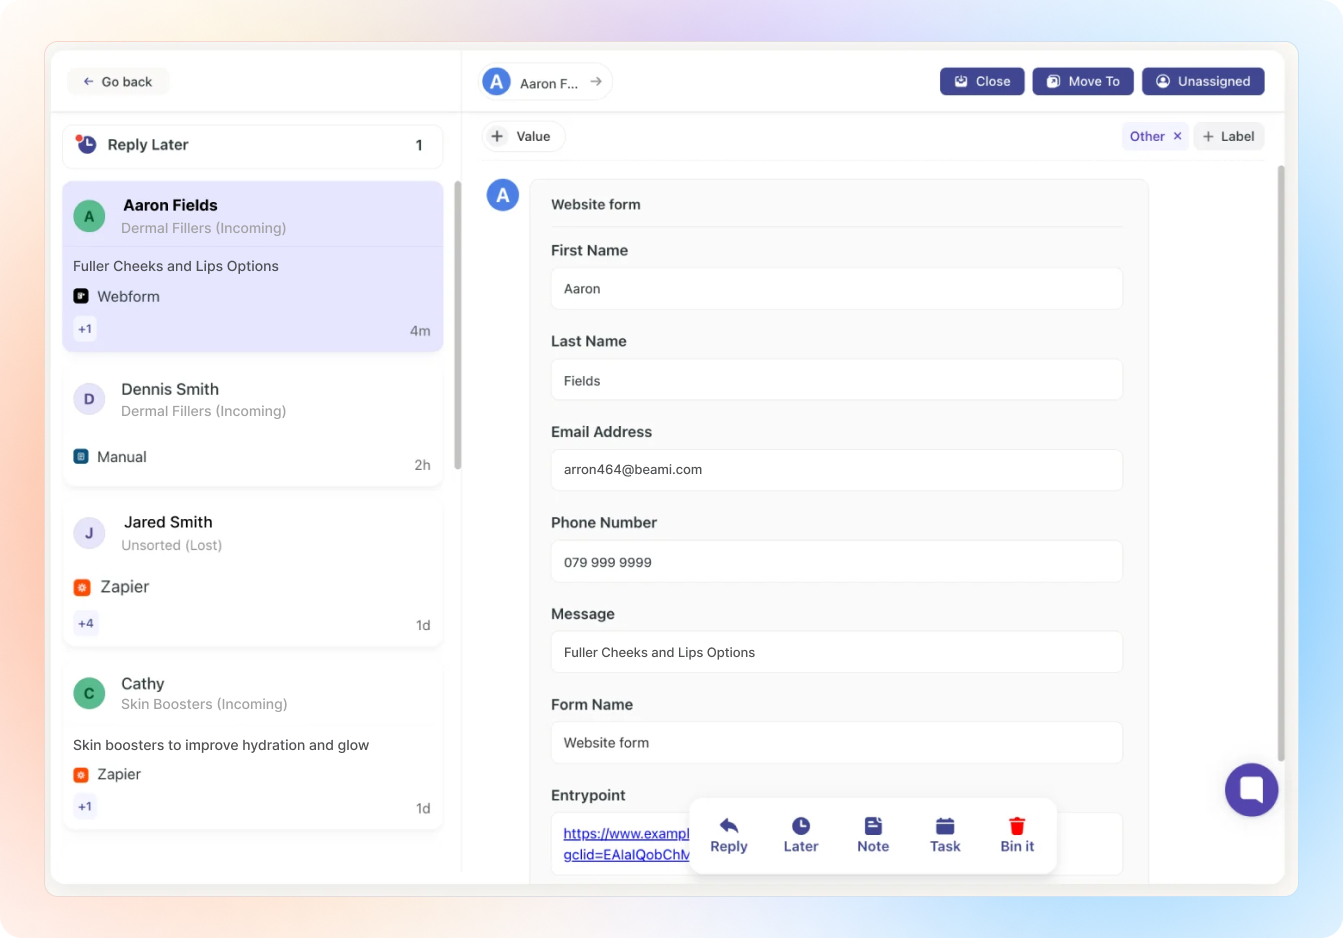Click the Other label tag name

tap(1147, 136)
